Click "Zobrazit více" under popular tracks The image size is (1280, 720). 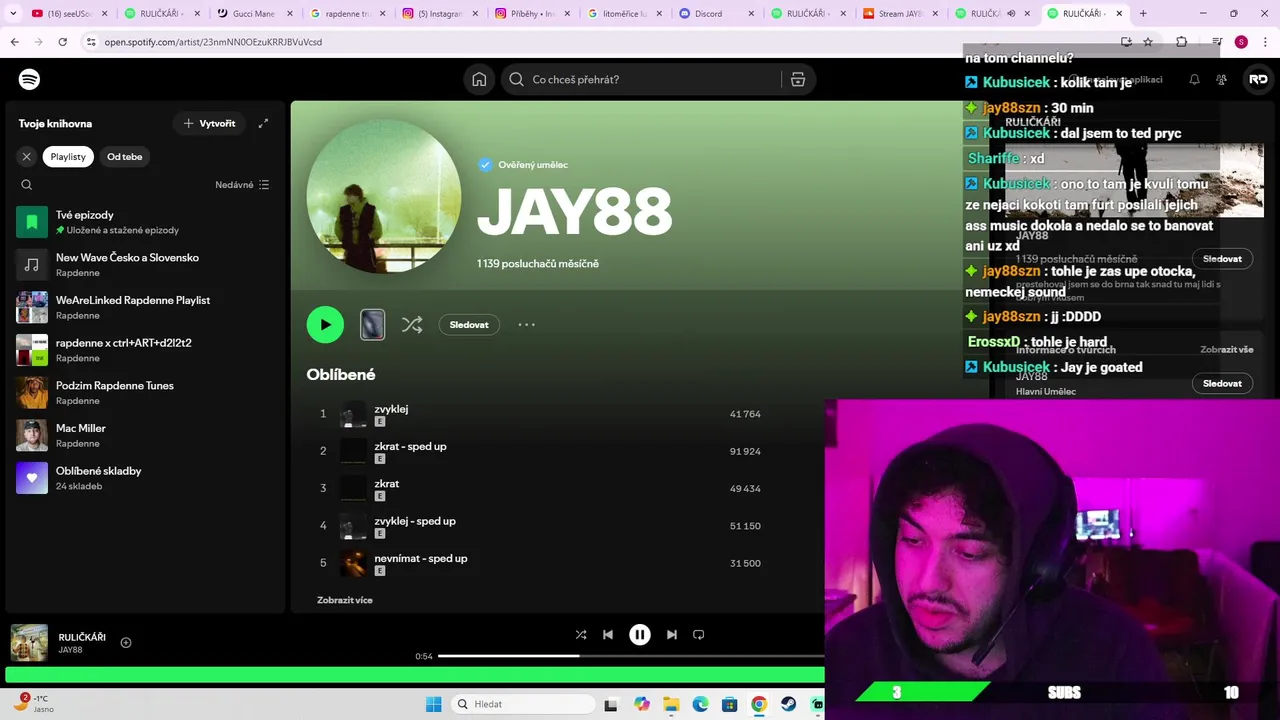[345, 600]
